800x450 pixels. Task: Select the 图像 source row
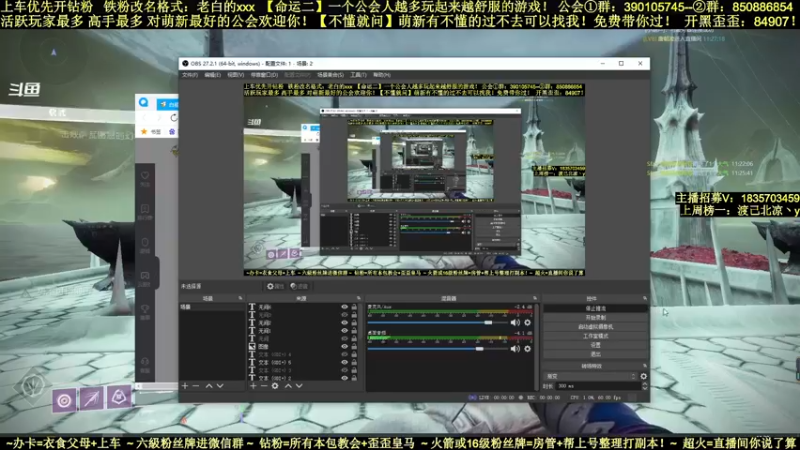point(303,346)
